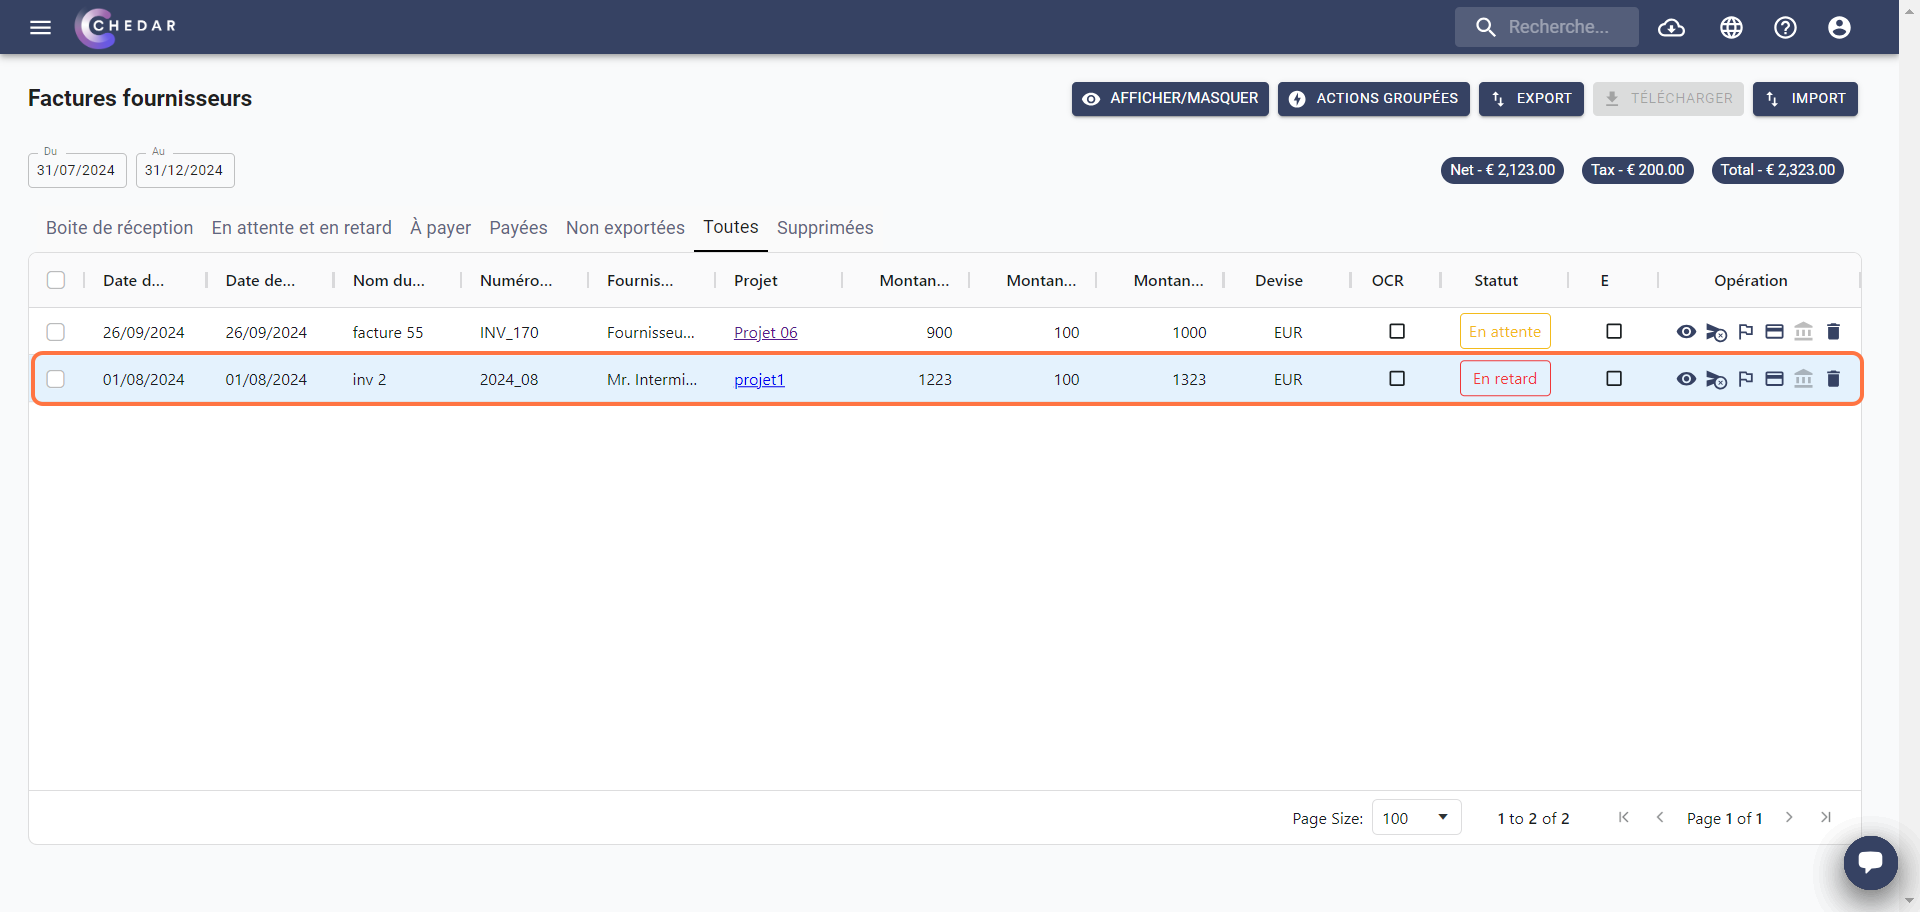Viewport: 1920px width, 912px height.
Task: Click cancel-send icon for facture 55
Action: [1716, 332]
